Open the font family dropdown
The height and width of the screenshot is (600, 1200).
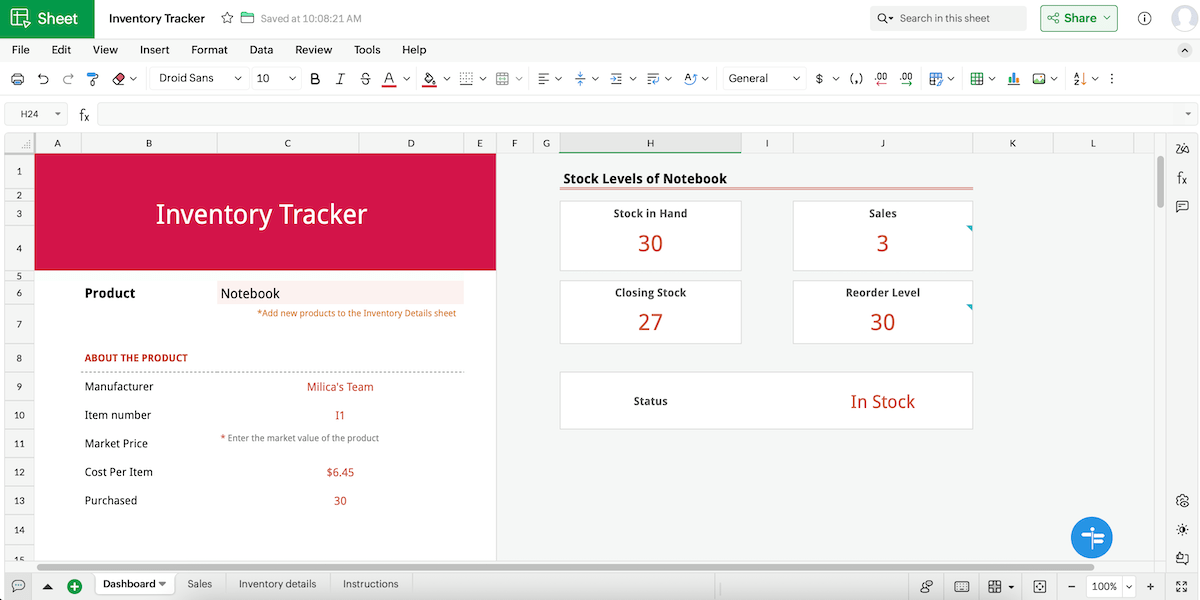coord(198,78)
